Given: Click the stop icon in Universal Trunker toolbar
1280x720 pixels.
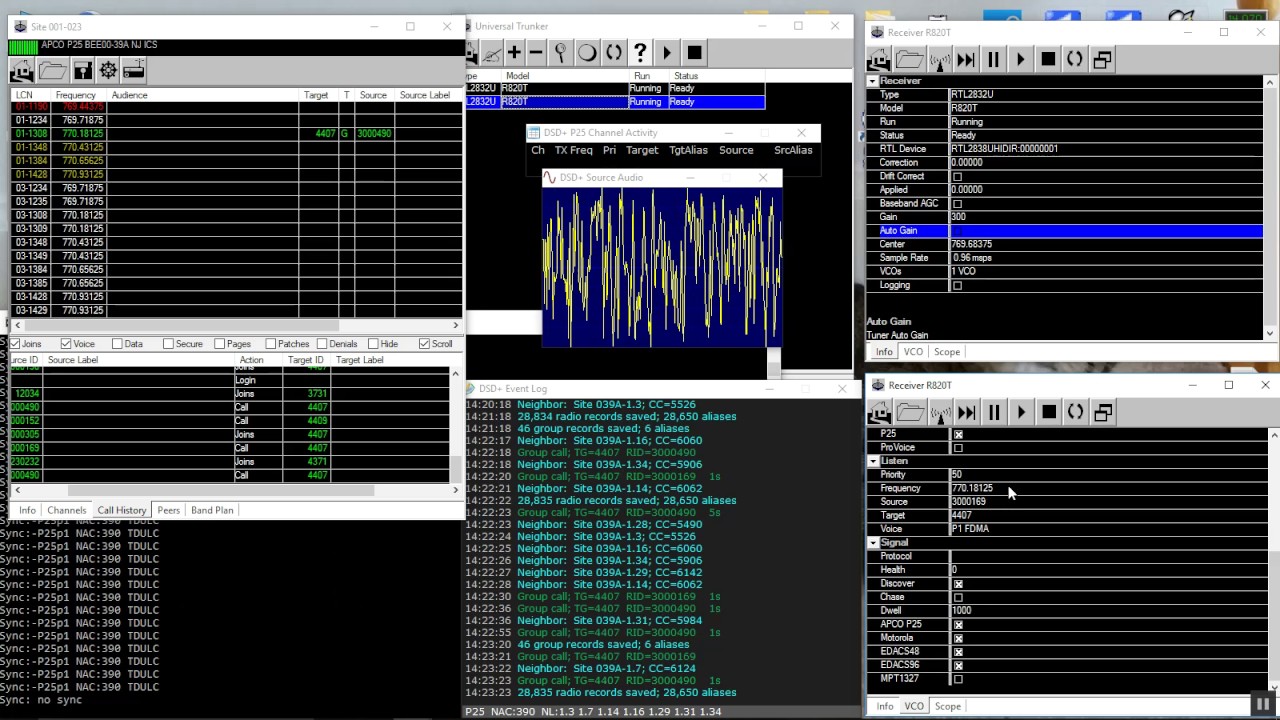Looking at the screenshot, I should tap(695, 53).
